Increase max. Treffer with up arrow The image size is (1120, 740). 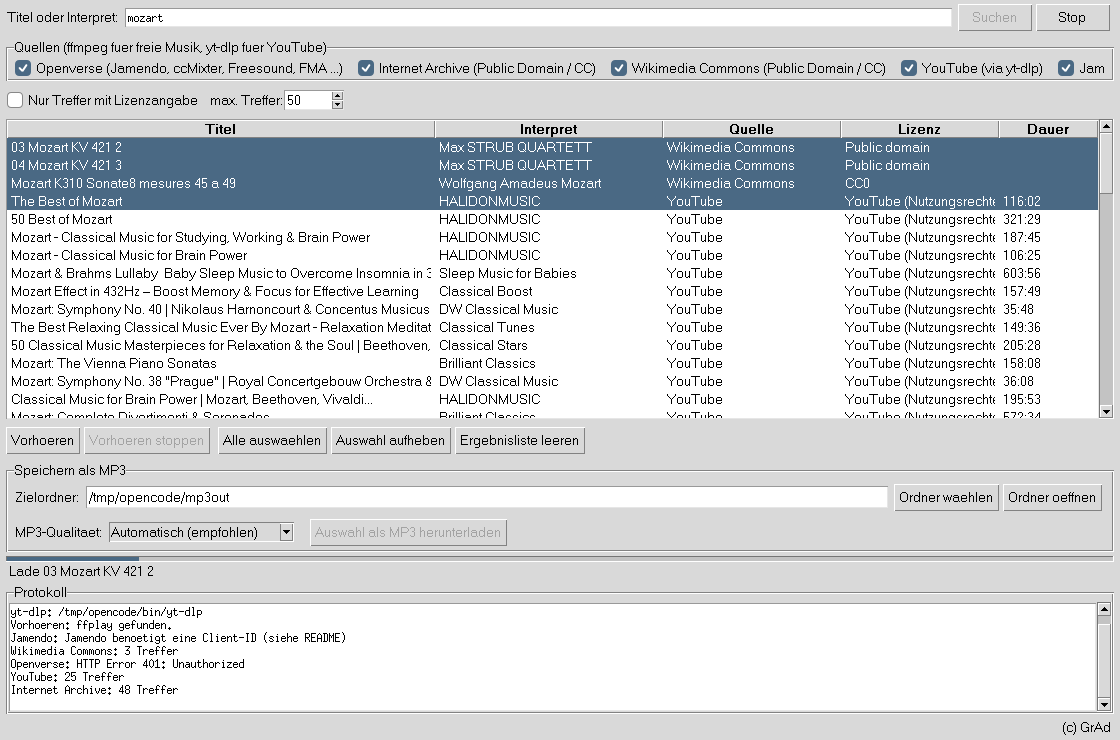pyautogui.click(x=338, y=96)
